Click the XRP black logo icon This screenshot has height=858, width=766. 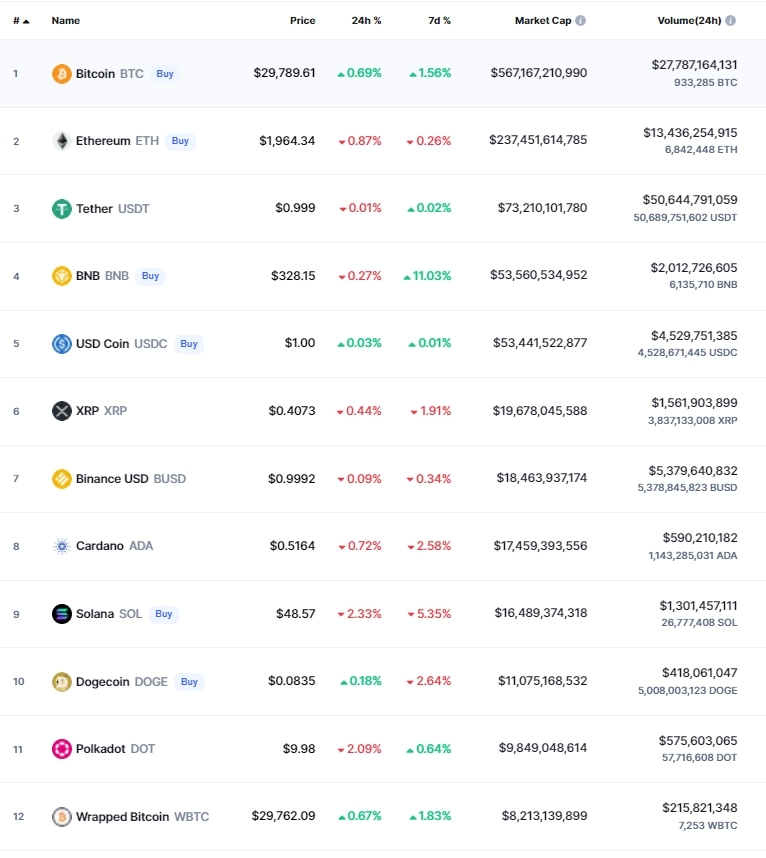pyautogui.click(x=62, y=411)
